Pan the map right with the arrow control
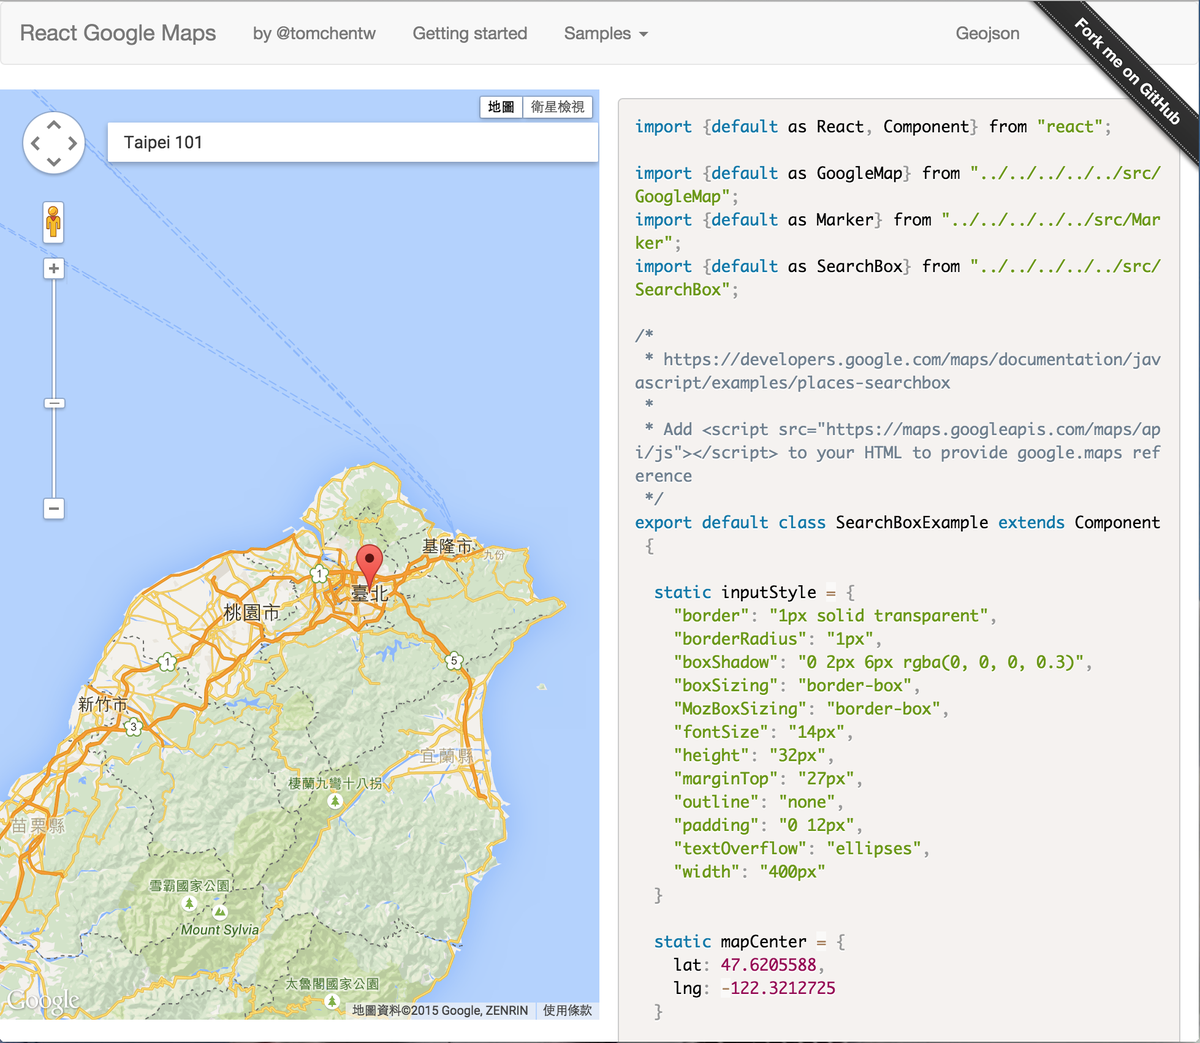 (70, 142)
